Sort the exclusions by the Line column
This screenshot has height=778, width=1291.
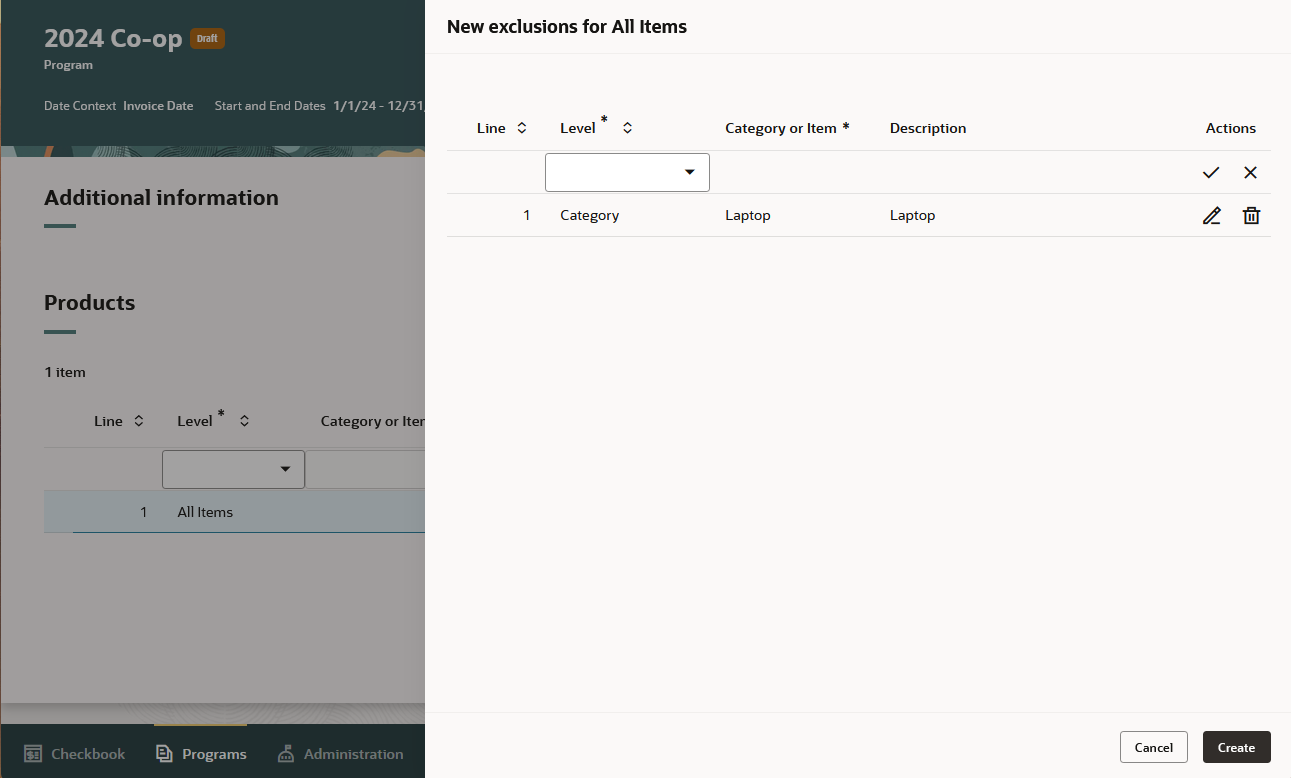click(x=521, y=127)
